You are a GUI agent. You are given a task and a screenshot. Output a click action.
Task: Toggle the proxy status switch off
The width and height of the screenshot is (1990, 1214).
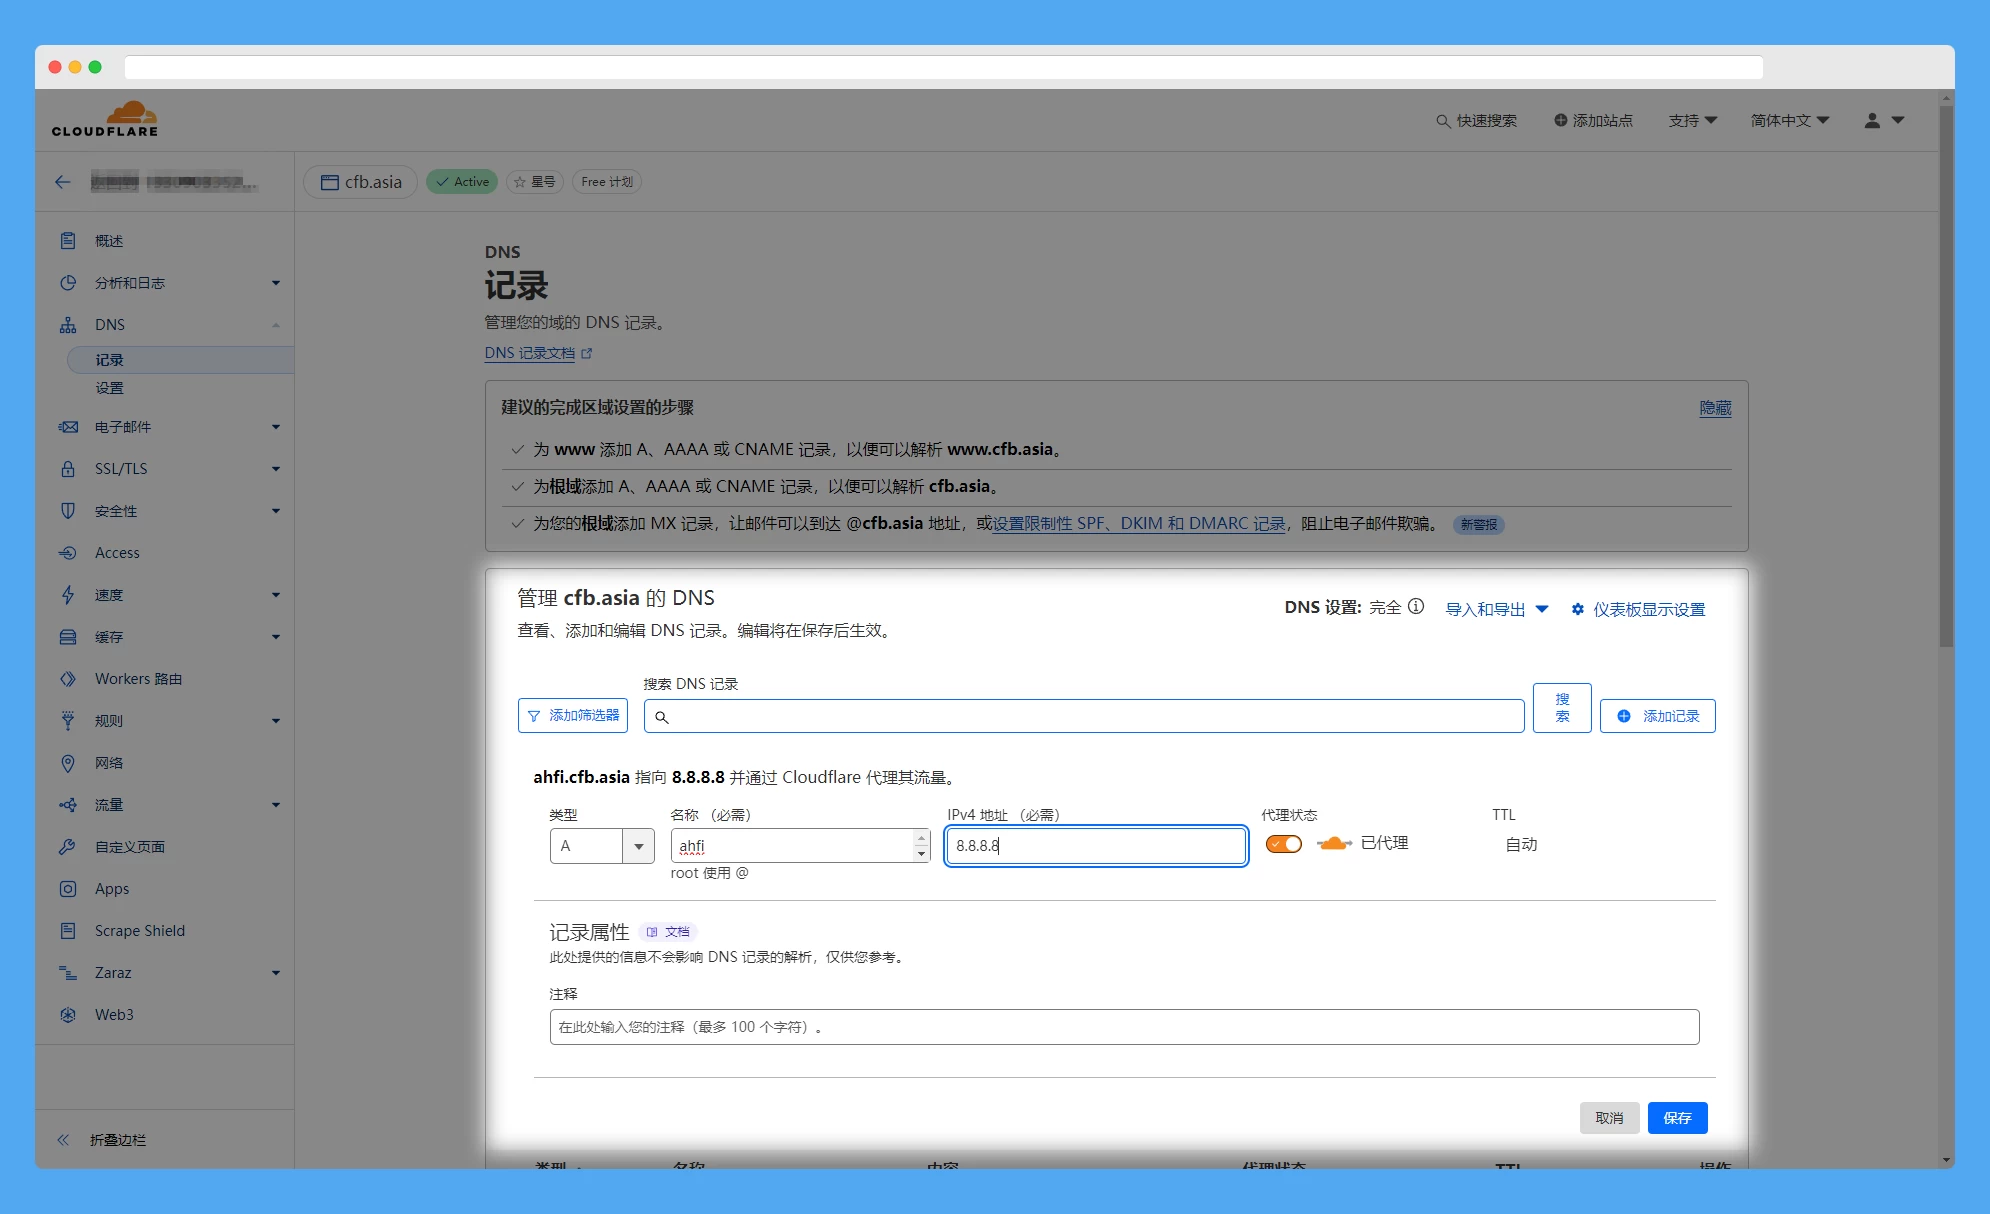point(1283,844)
